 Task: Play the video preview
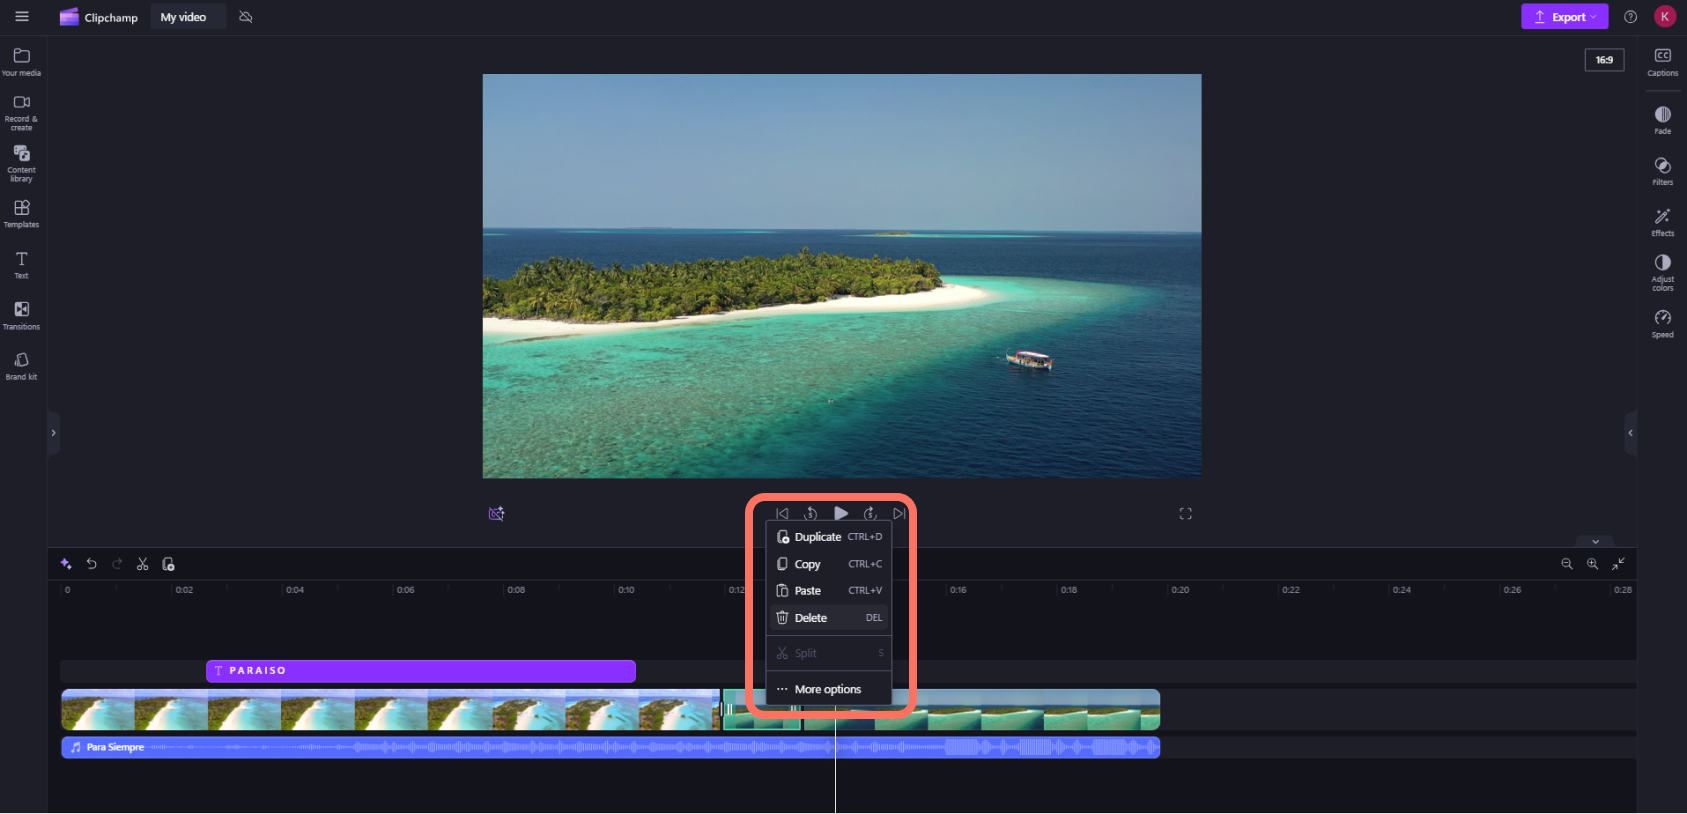pos(841,513)
